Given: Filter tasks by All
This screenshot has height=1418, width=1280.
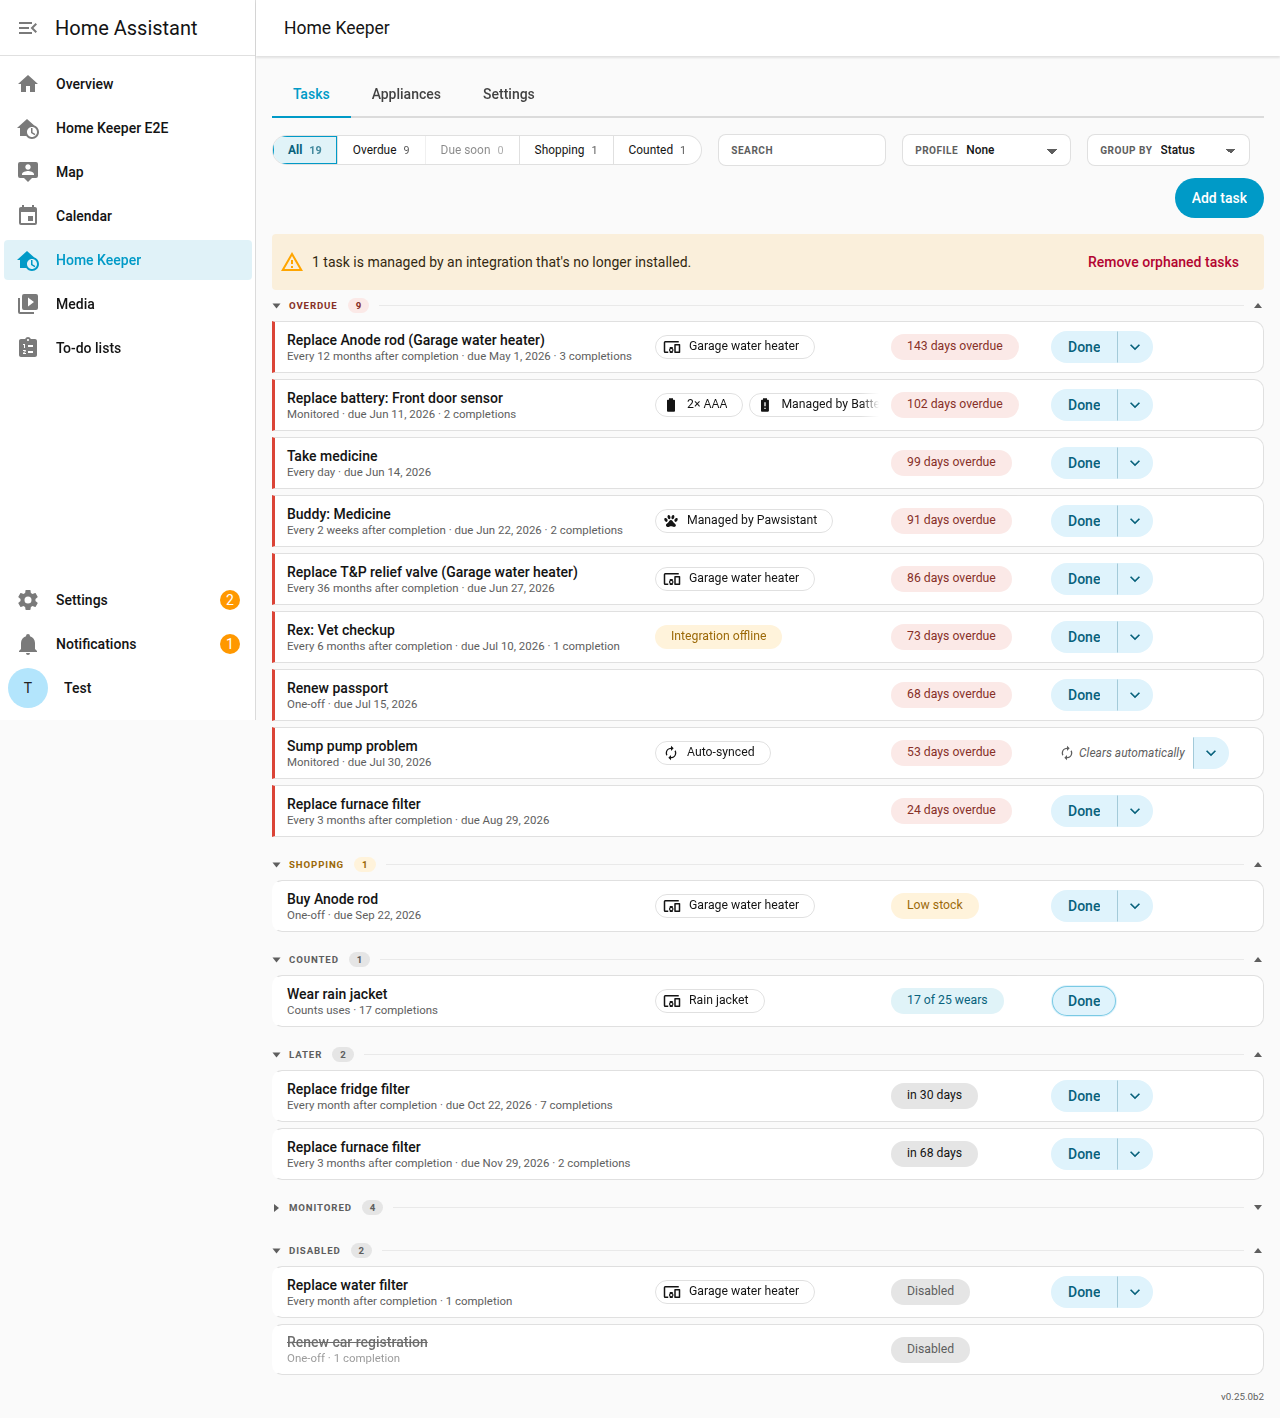Looking at the screenshot, I should tap(305, 150).
